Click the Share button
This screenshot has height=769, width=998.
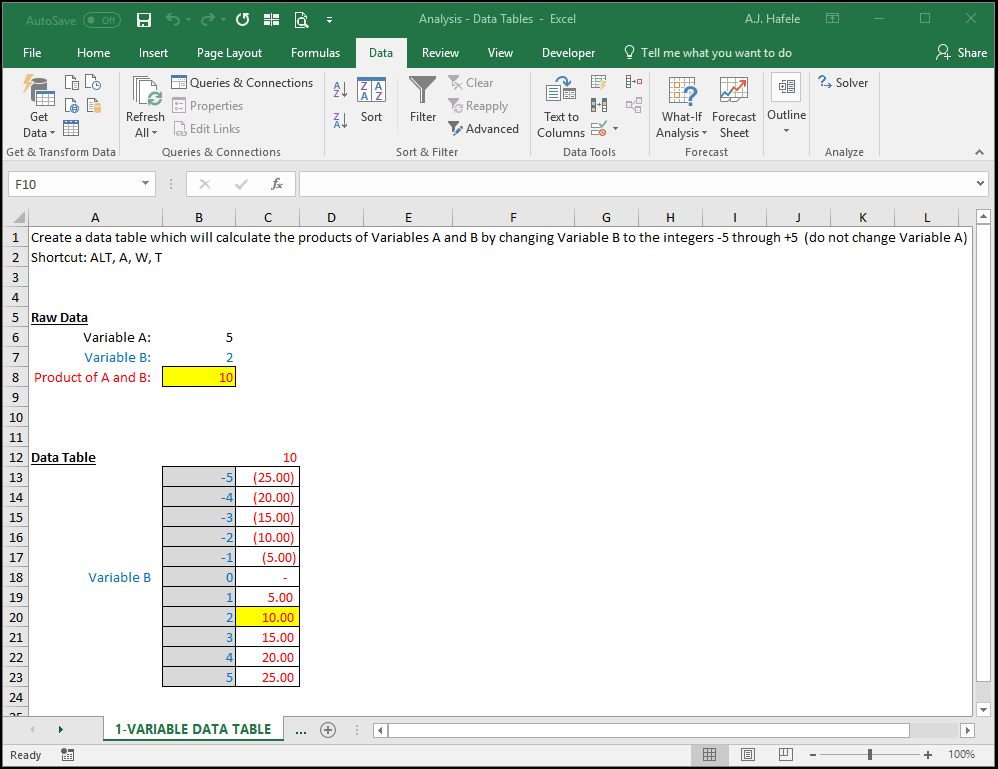[x=961, y=53]
